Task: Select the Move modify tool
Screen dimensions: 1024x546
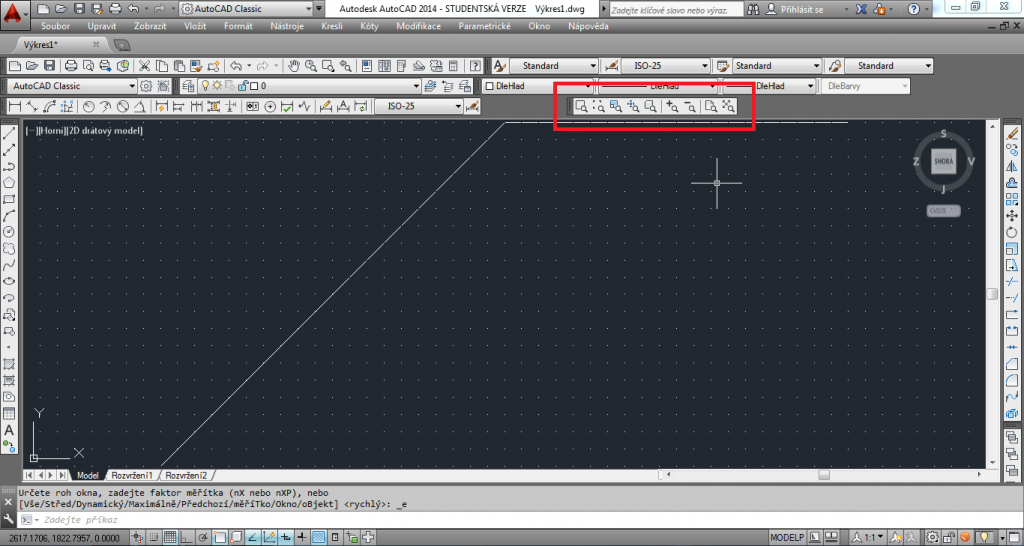Action: [1012, 216]
